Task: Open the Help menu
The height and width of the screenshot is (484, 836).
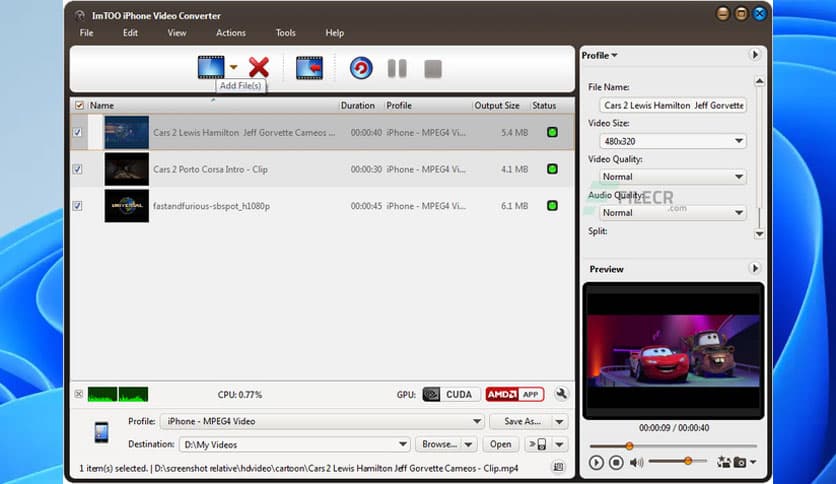Action: tap(335, 33)
